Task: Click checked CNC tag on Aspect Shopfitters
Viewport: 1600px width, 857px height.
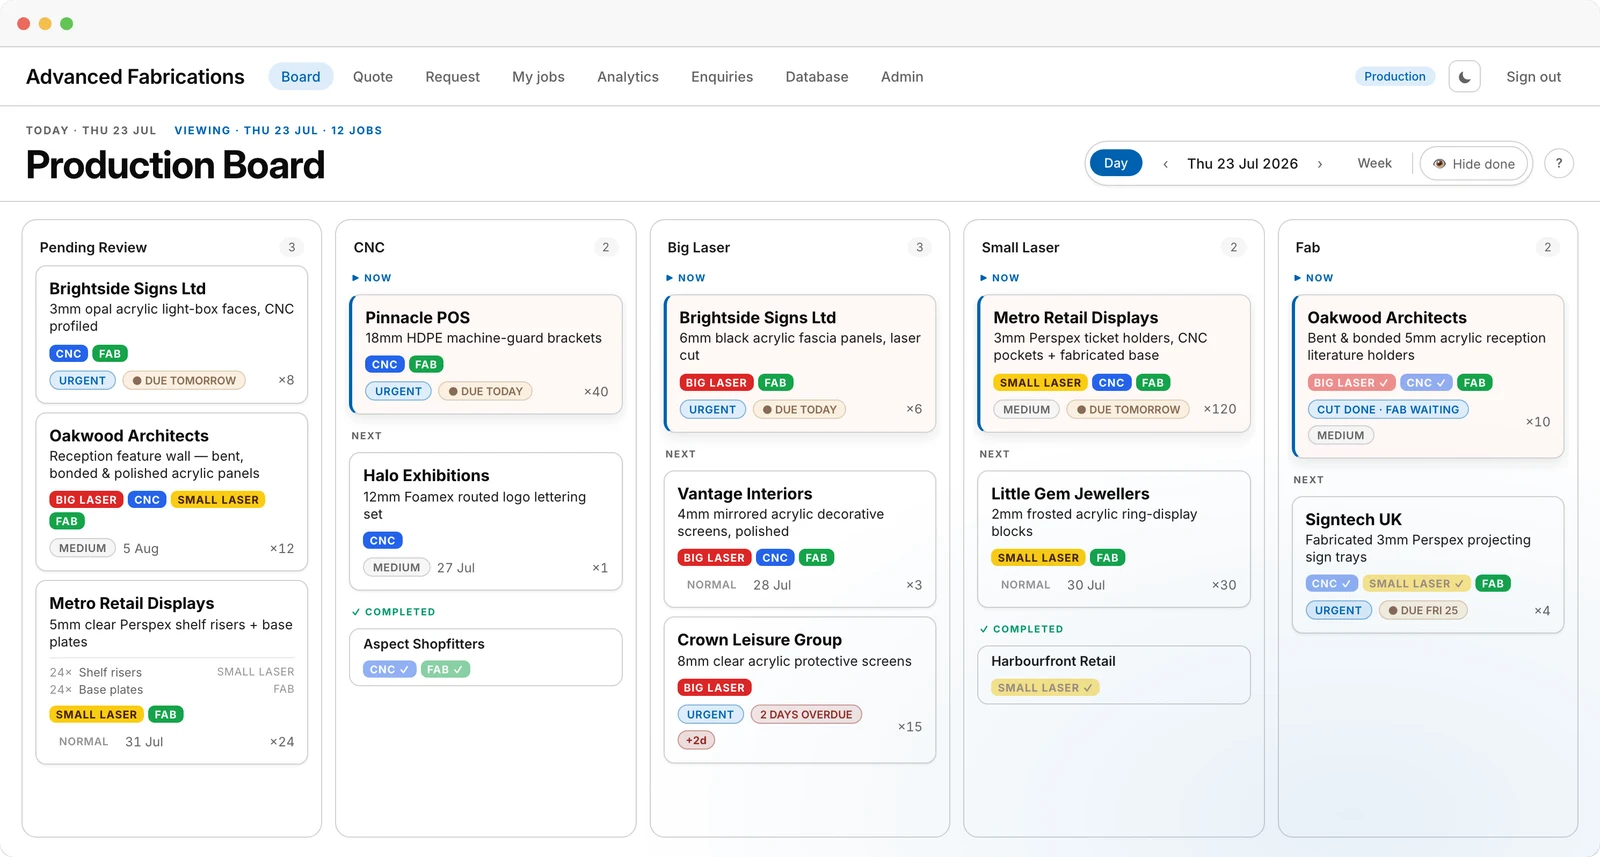Action: point(389,670)
